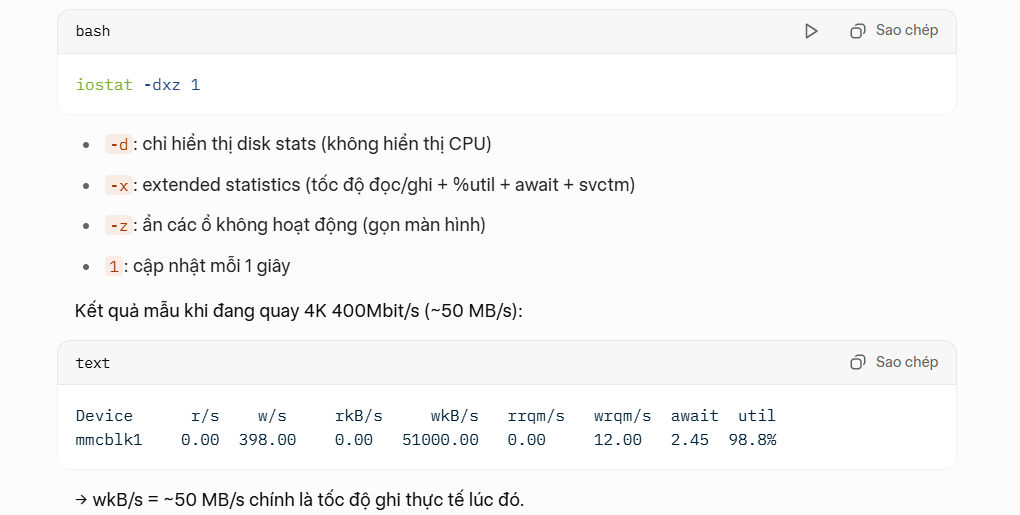Run the bash code with the play icon
This screenshot has height=515, width=1020.
click(811, 31)
